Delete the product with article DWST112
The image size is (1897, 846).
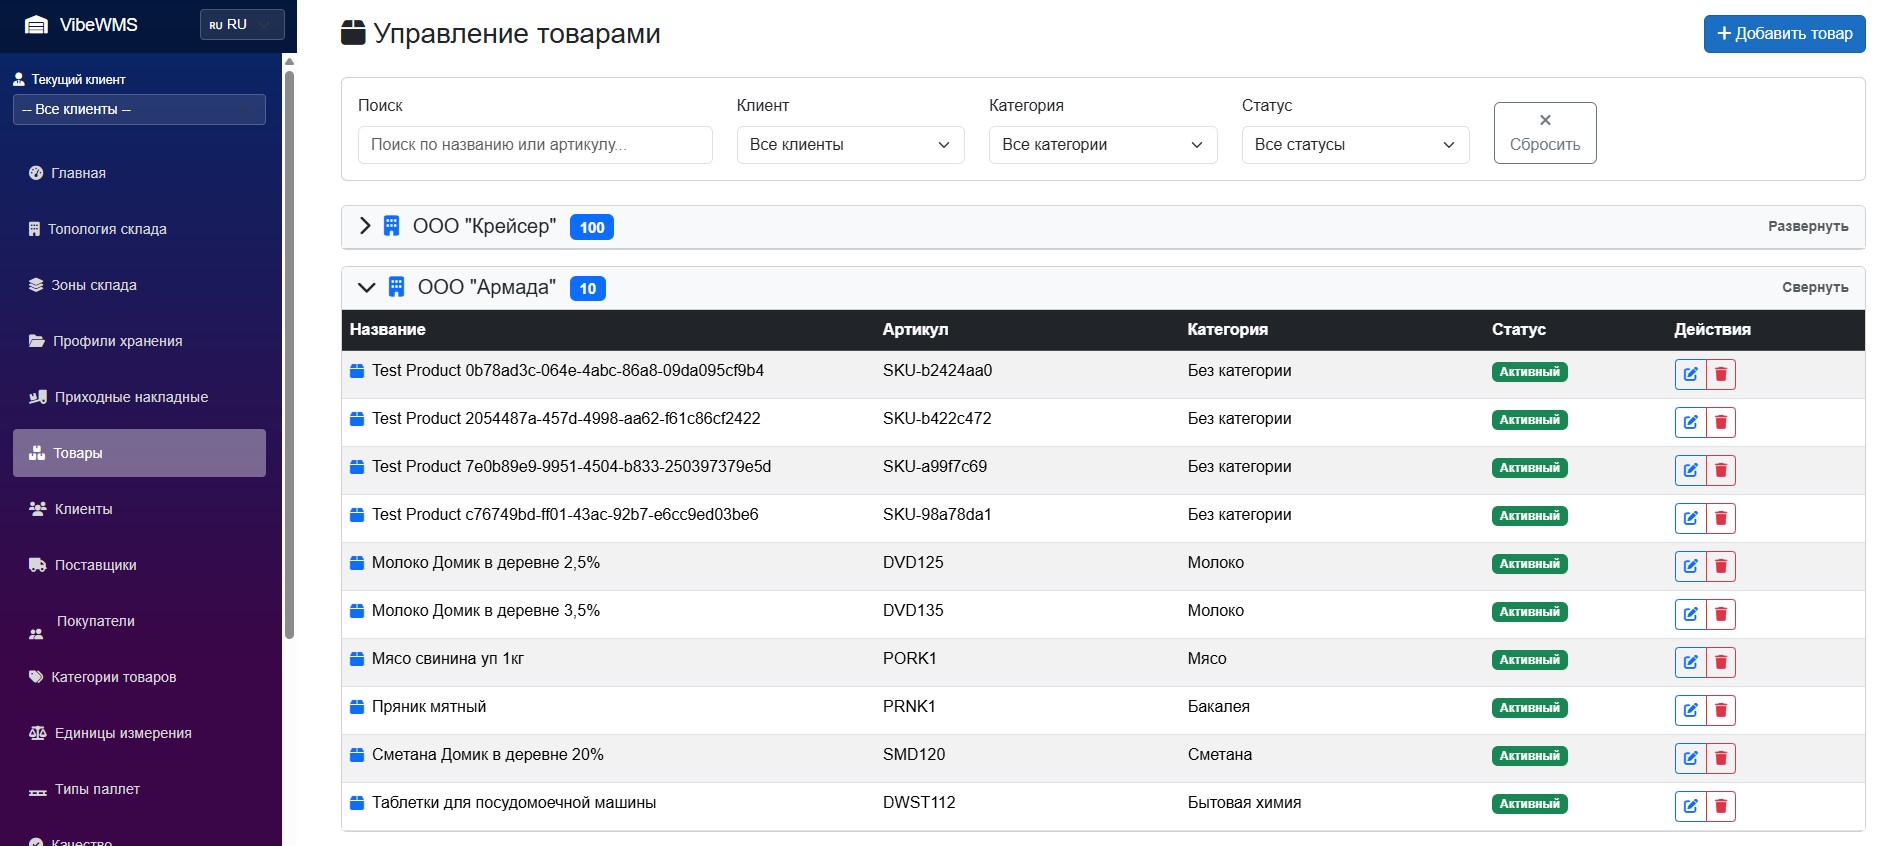tap(1721, 806)
